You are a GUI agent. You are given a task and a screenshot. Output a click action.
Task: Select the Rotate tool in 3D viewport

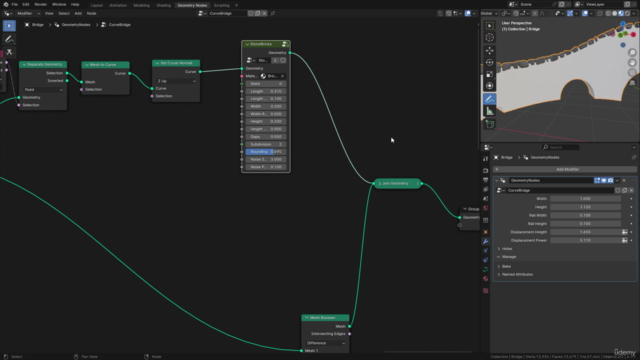coord(489,62)
